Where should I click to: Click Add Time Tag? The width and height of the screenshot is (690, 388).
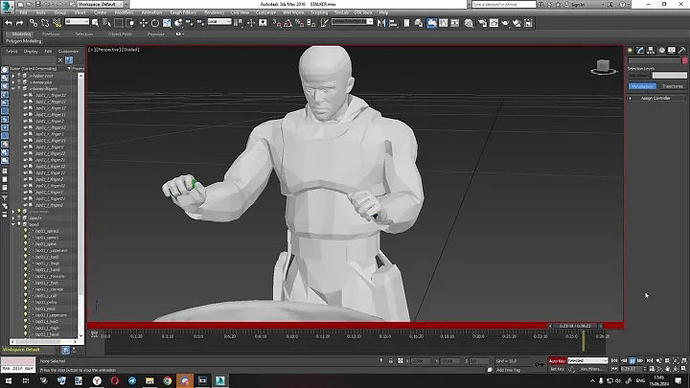(508, 370)
